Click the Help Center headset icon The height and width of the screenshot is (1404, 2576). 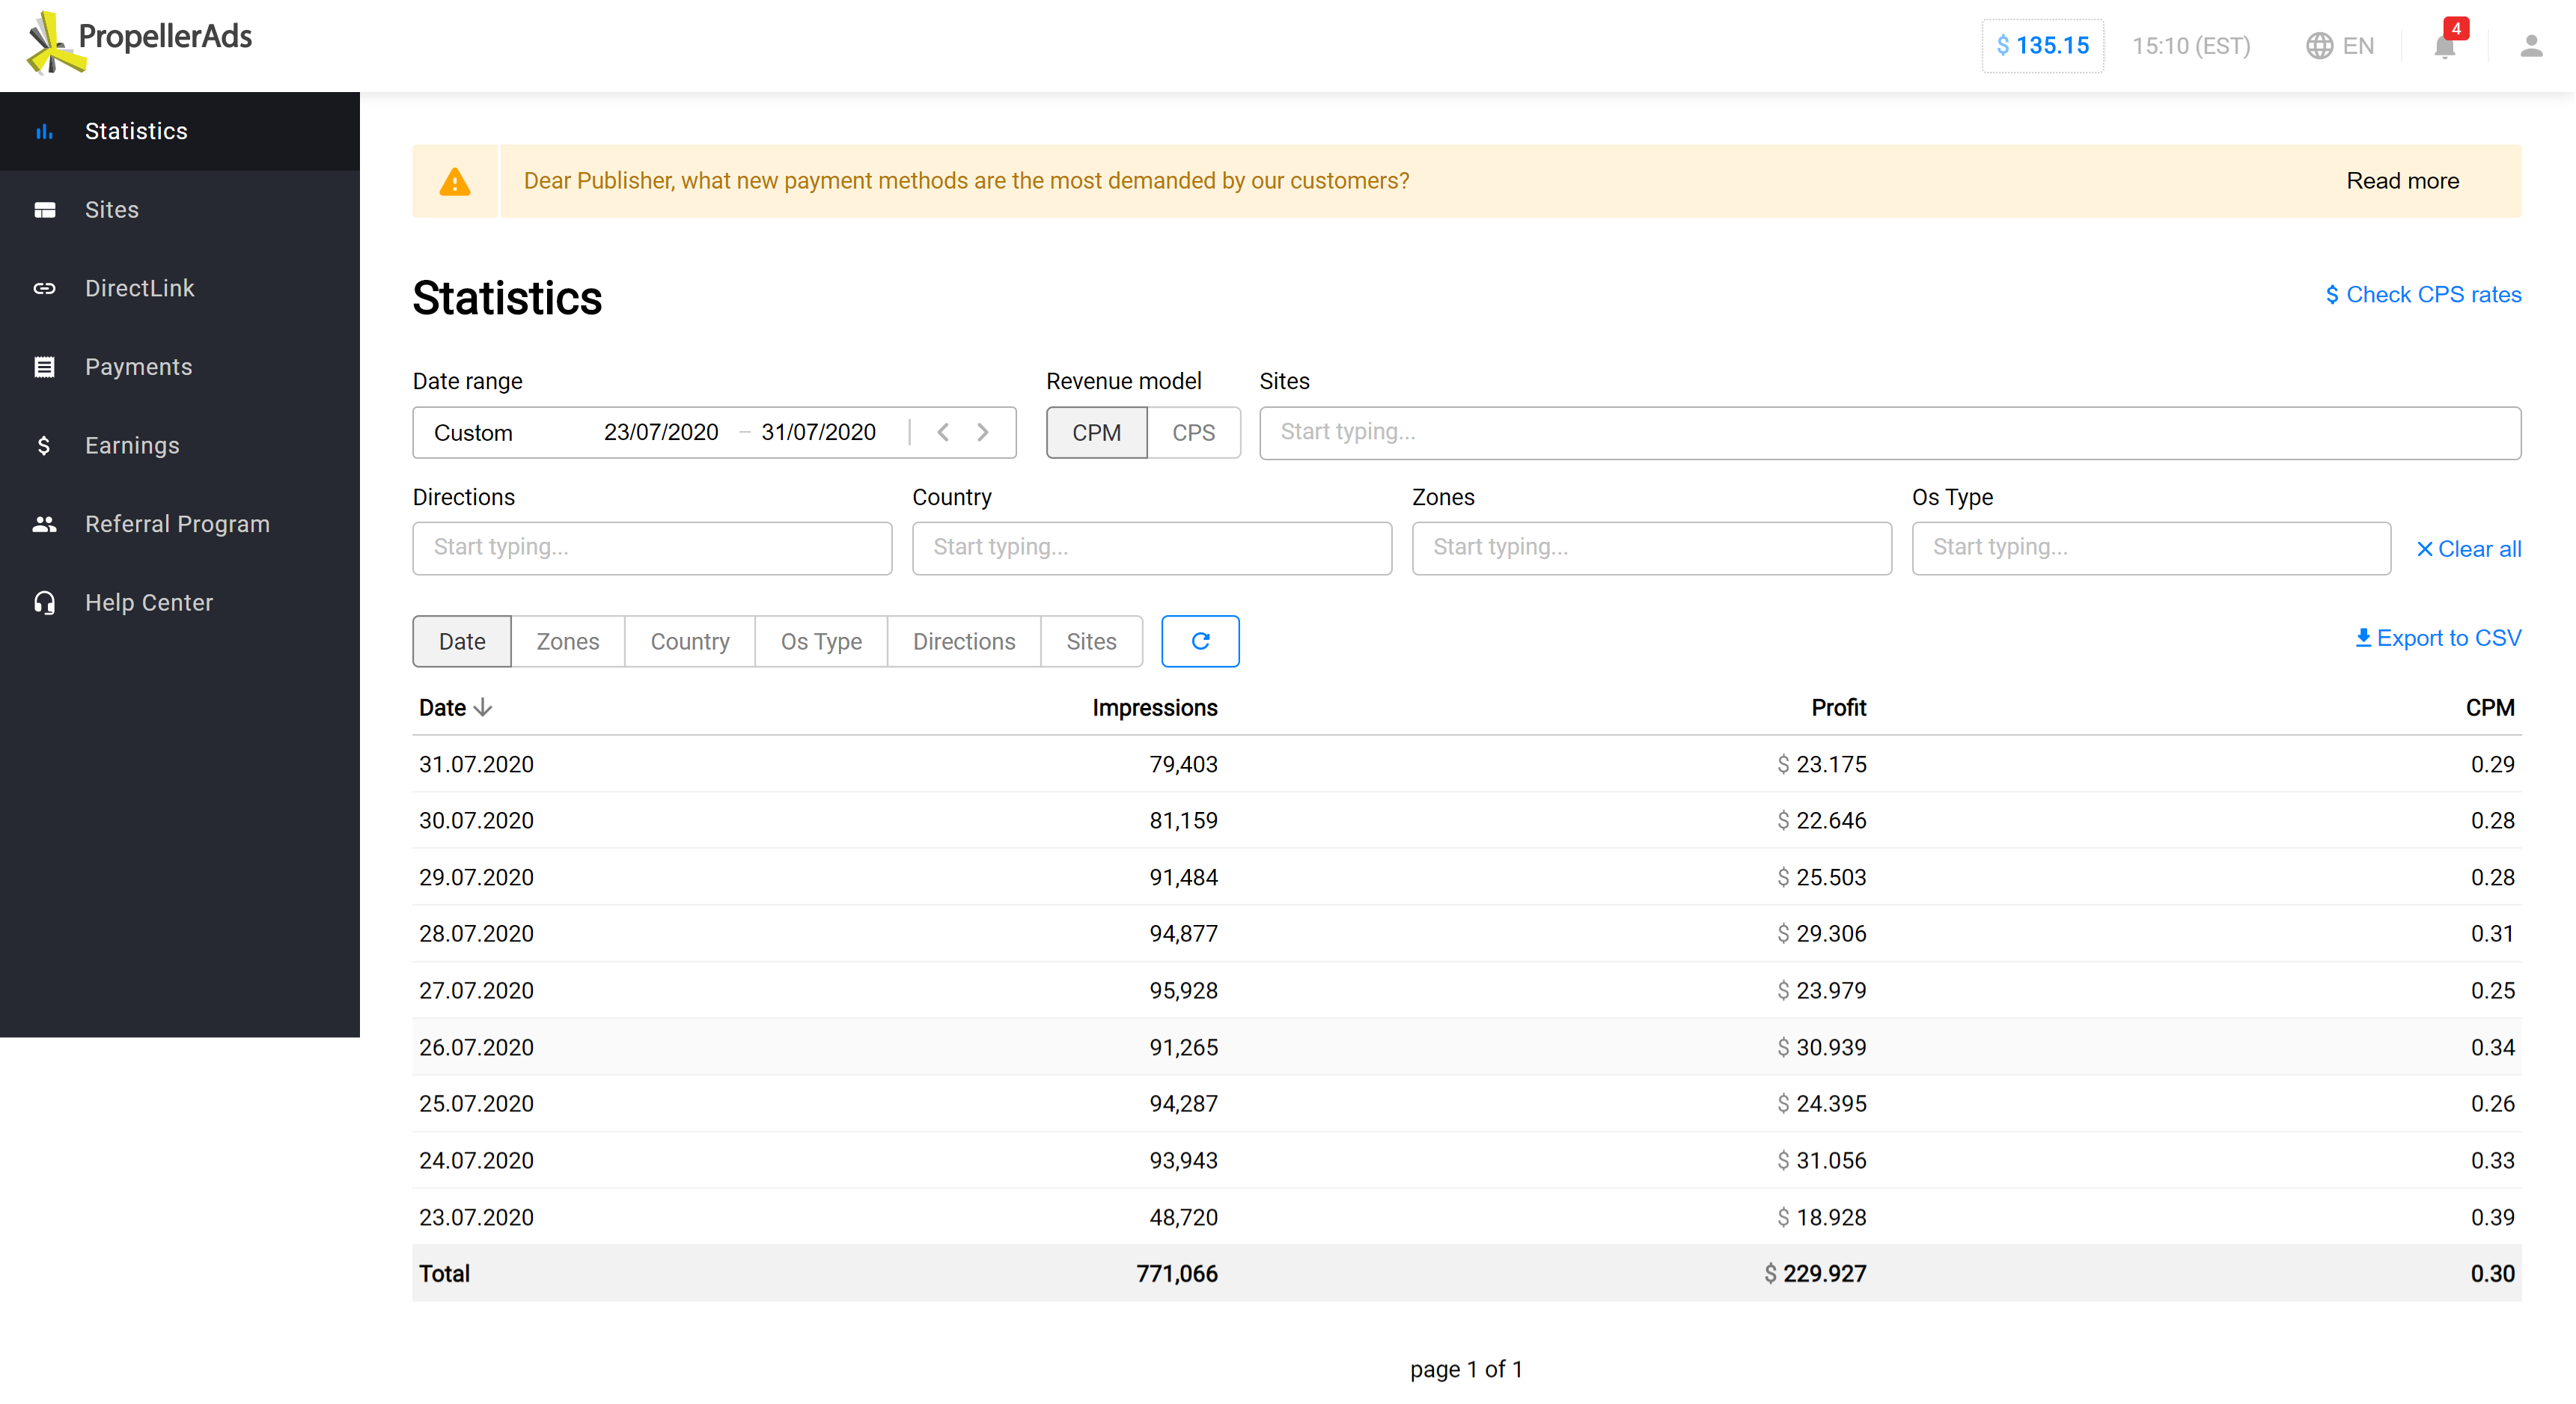44,603
